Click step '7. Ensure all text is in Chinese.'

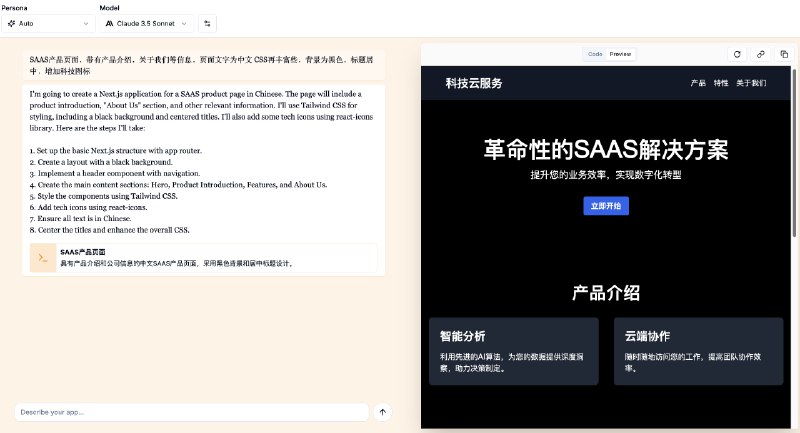coord(80,218)
